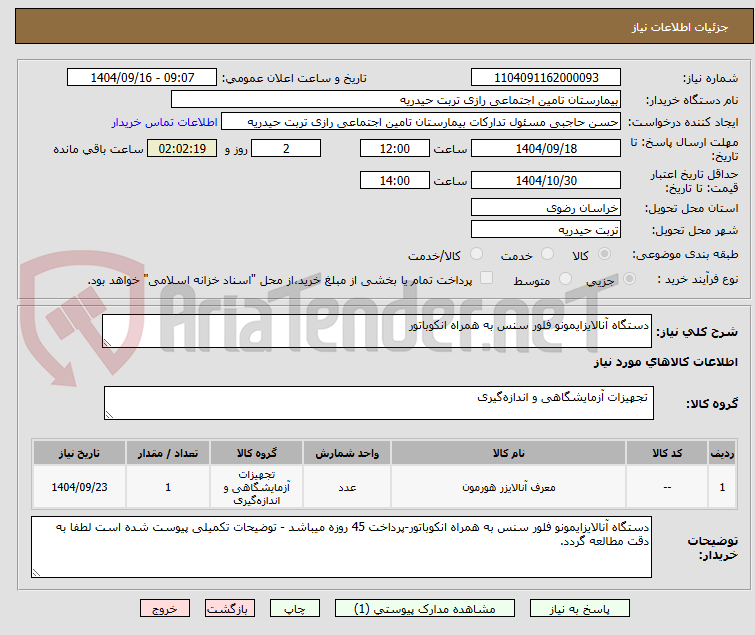Click the resize handle of توضیحات خریدار textarea
Viewport: 755px width, 635px height.
(36, 572)
